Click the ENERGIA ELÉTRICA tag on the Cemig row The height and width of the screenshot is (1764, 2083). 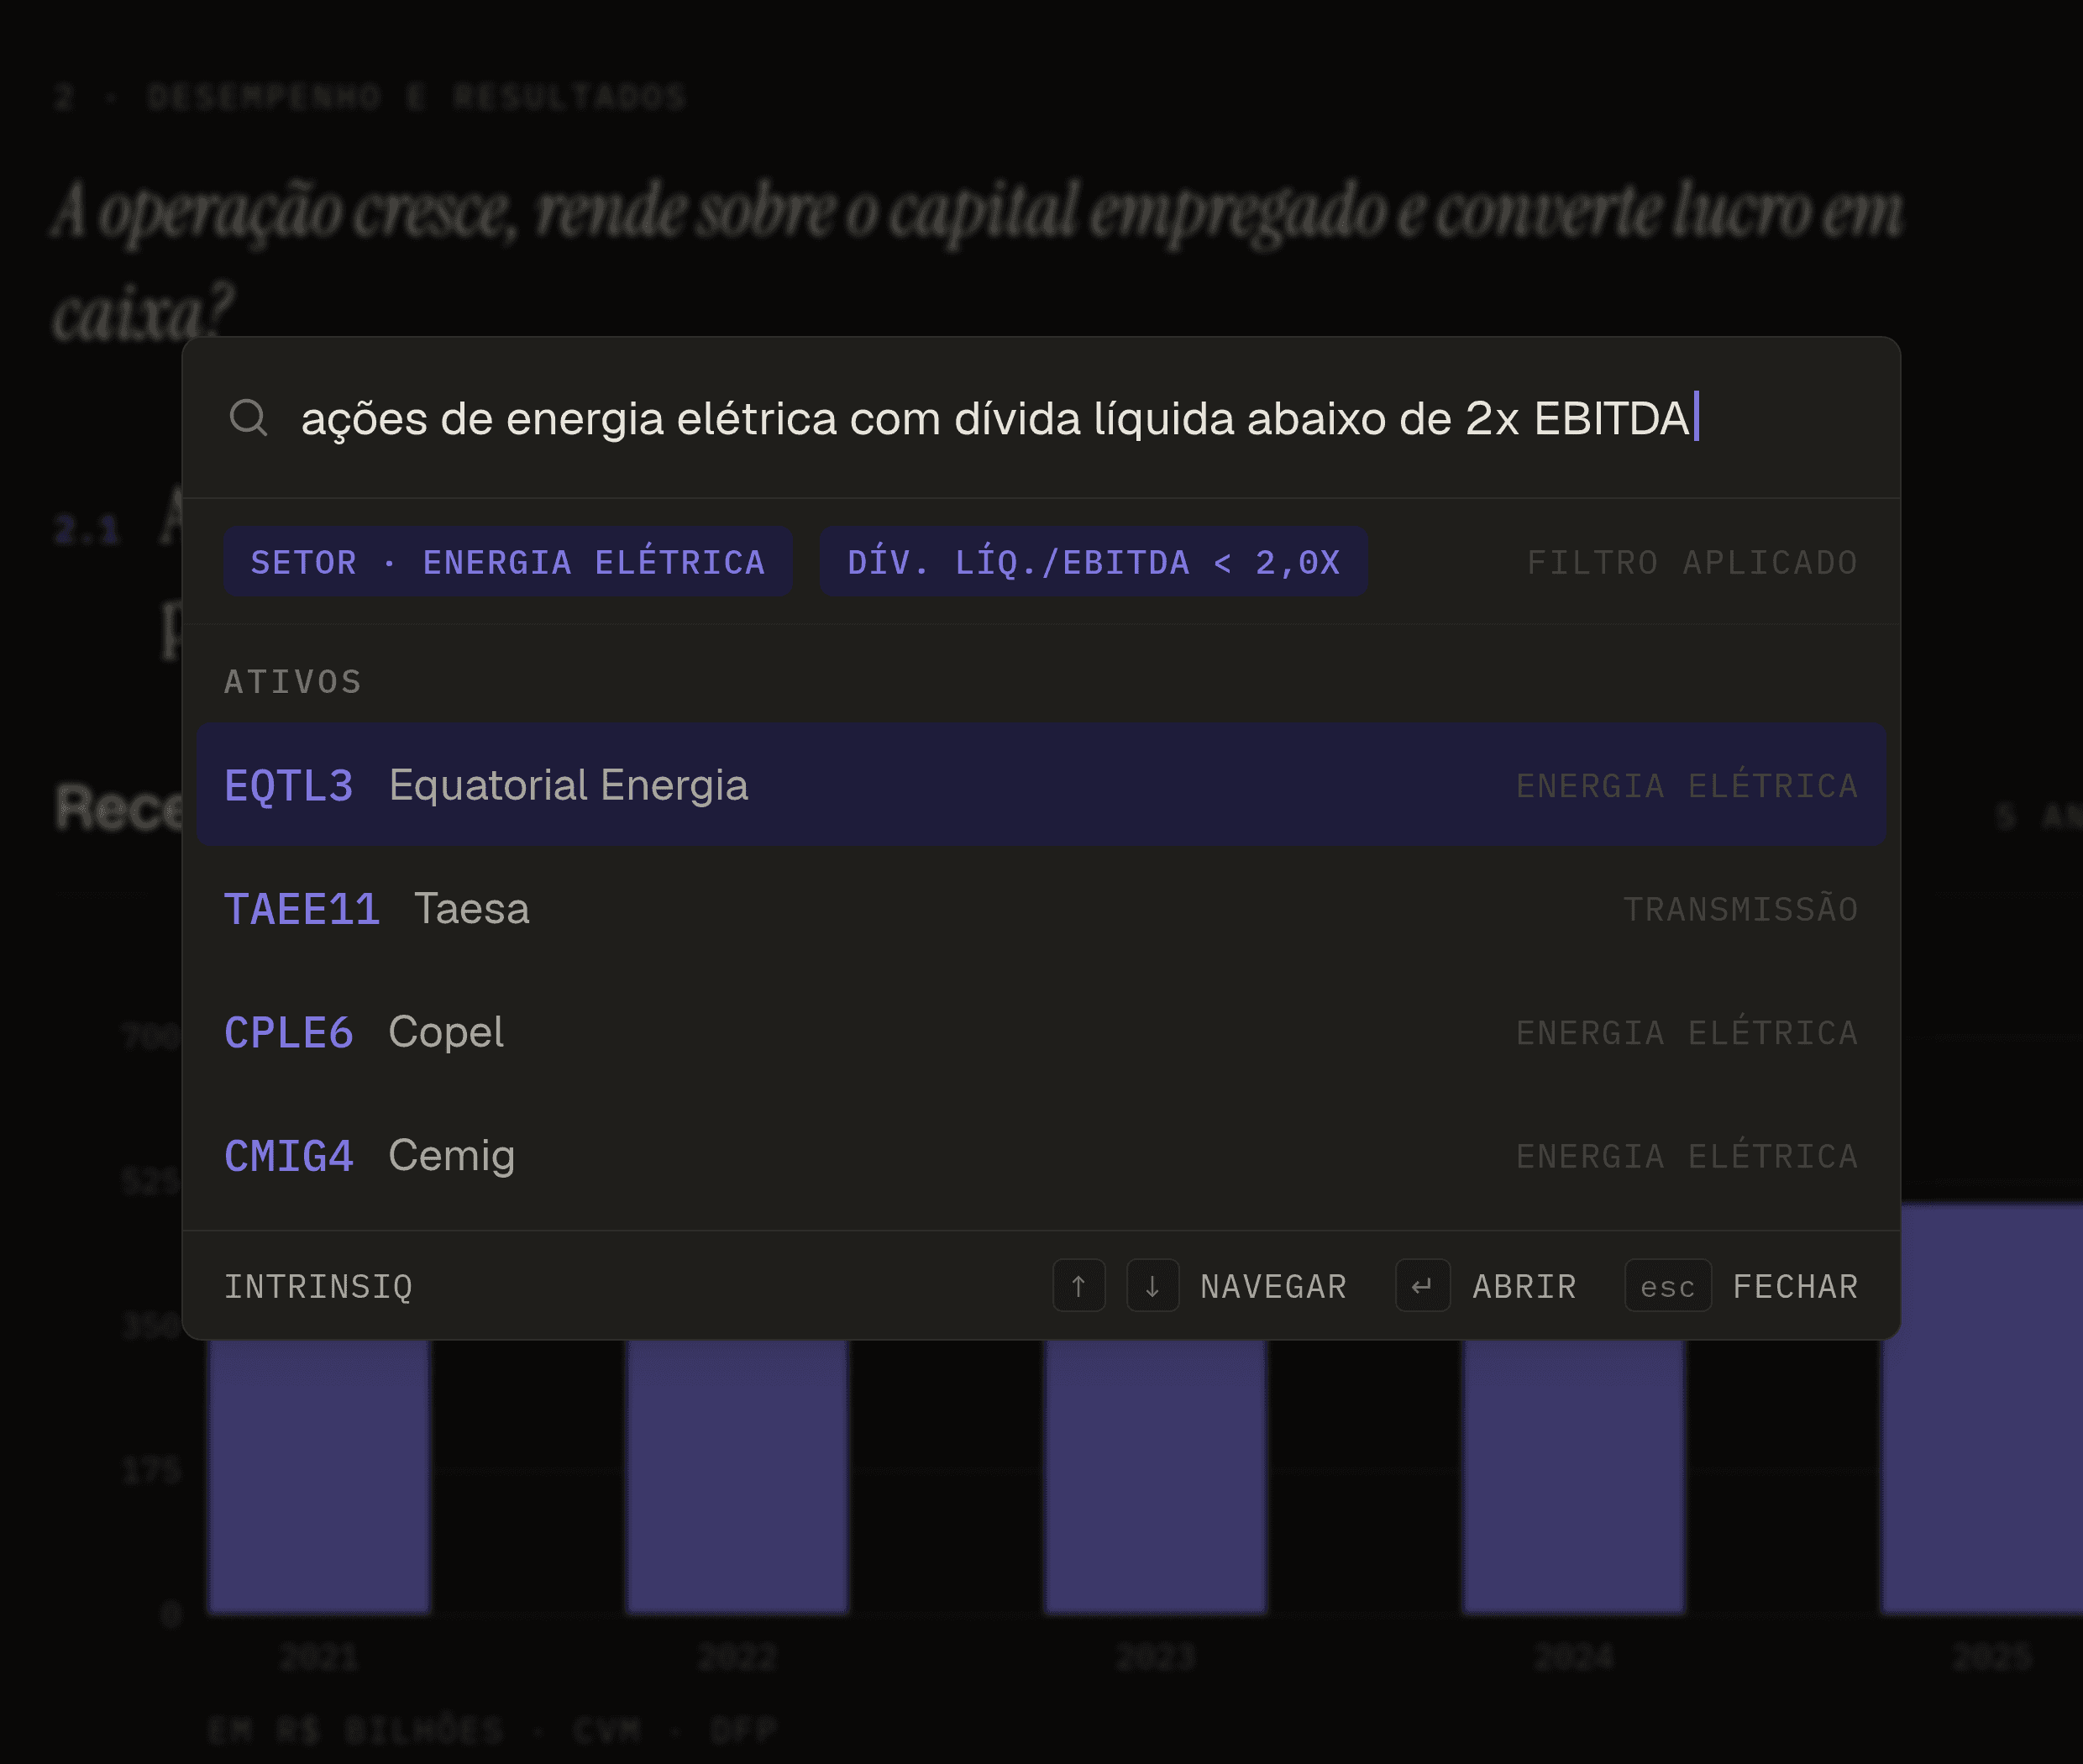[x=1687, y=1156]
